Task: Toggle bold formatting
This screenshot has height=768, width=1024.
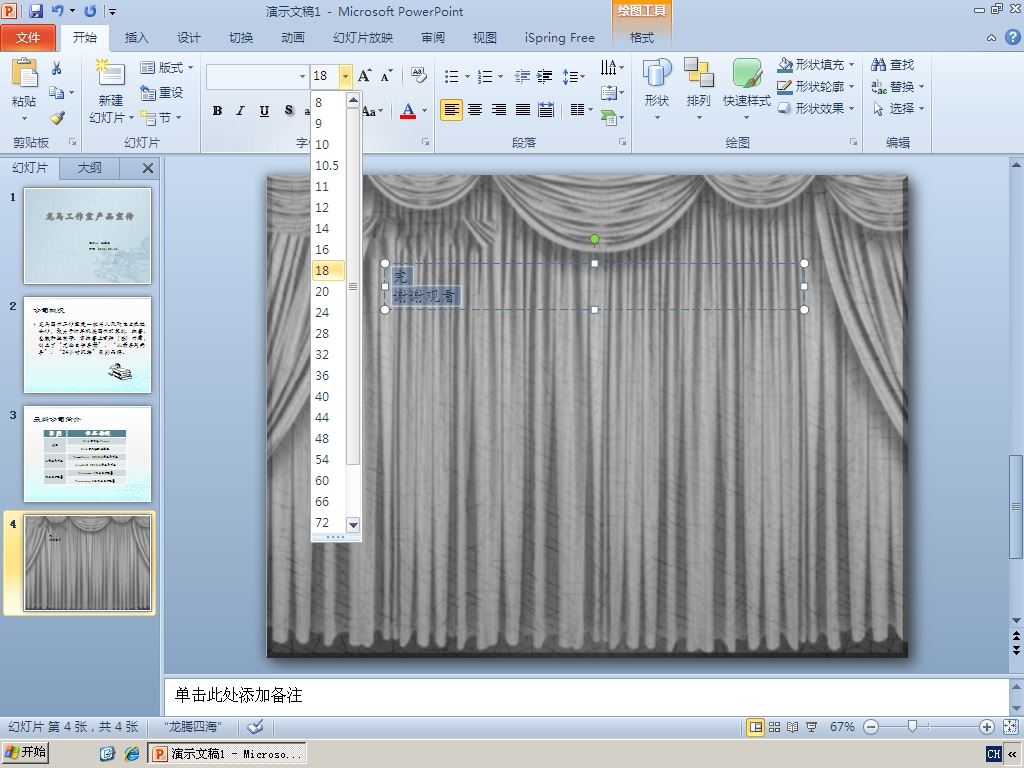Action: [x=217, y=110]
